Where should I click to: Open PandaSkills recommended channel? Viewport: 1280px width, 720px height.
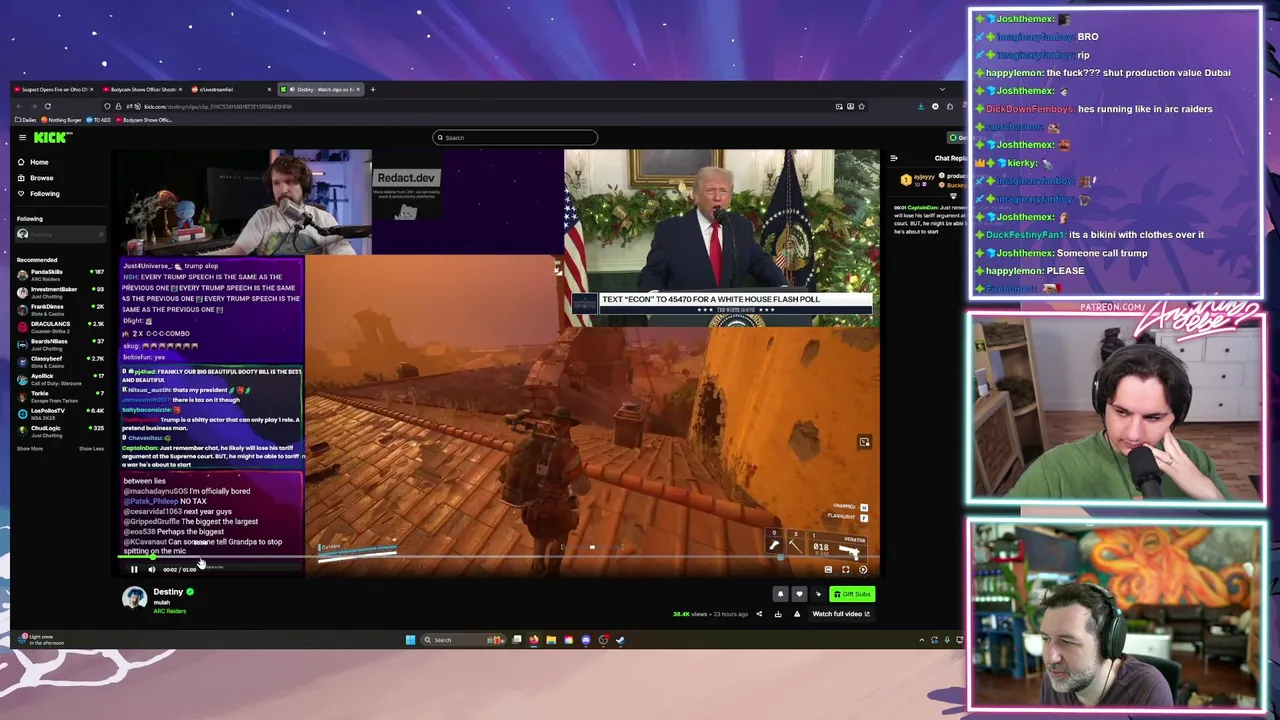pyautogui.click(x=60, y=274)
